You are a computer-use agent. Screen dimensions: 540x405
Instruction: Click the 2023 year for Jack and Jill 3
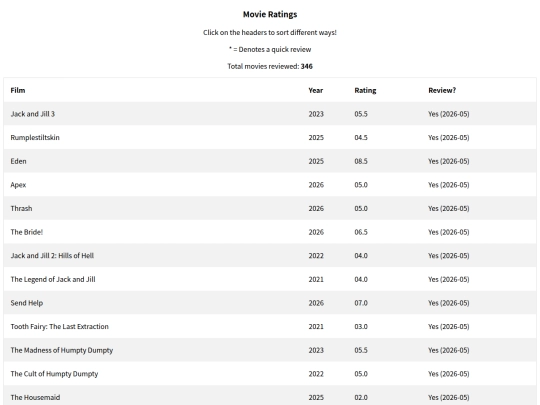316,114
